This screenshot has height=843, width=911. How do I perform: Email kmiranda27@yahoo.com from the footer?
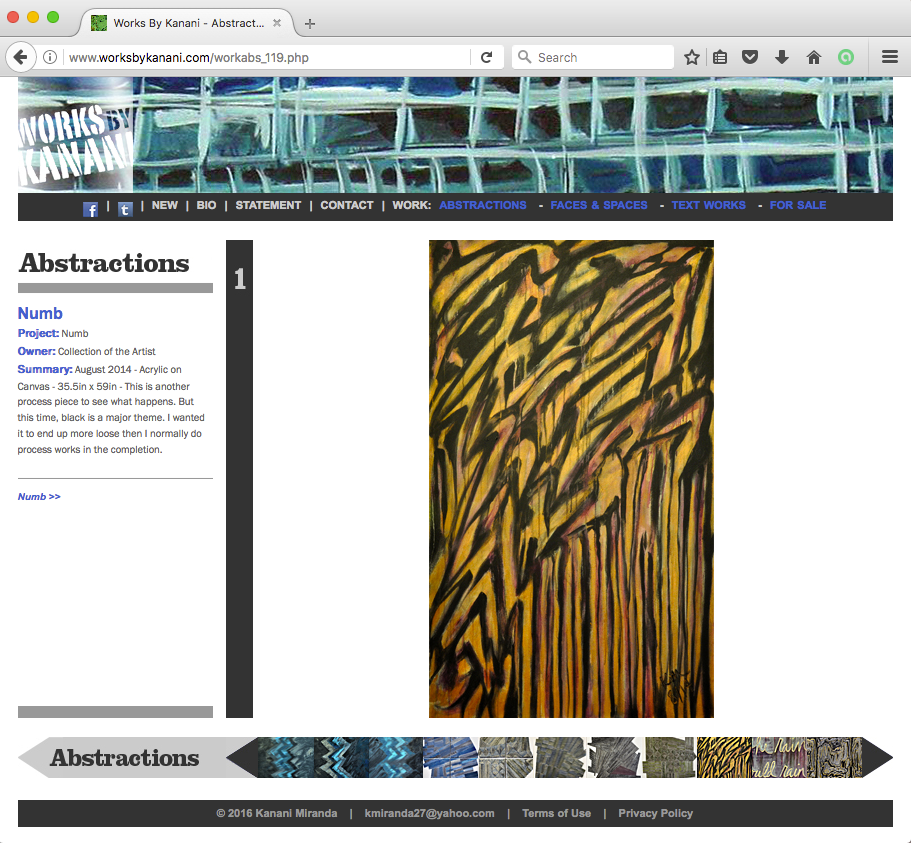point(429,813)
